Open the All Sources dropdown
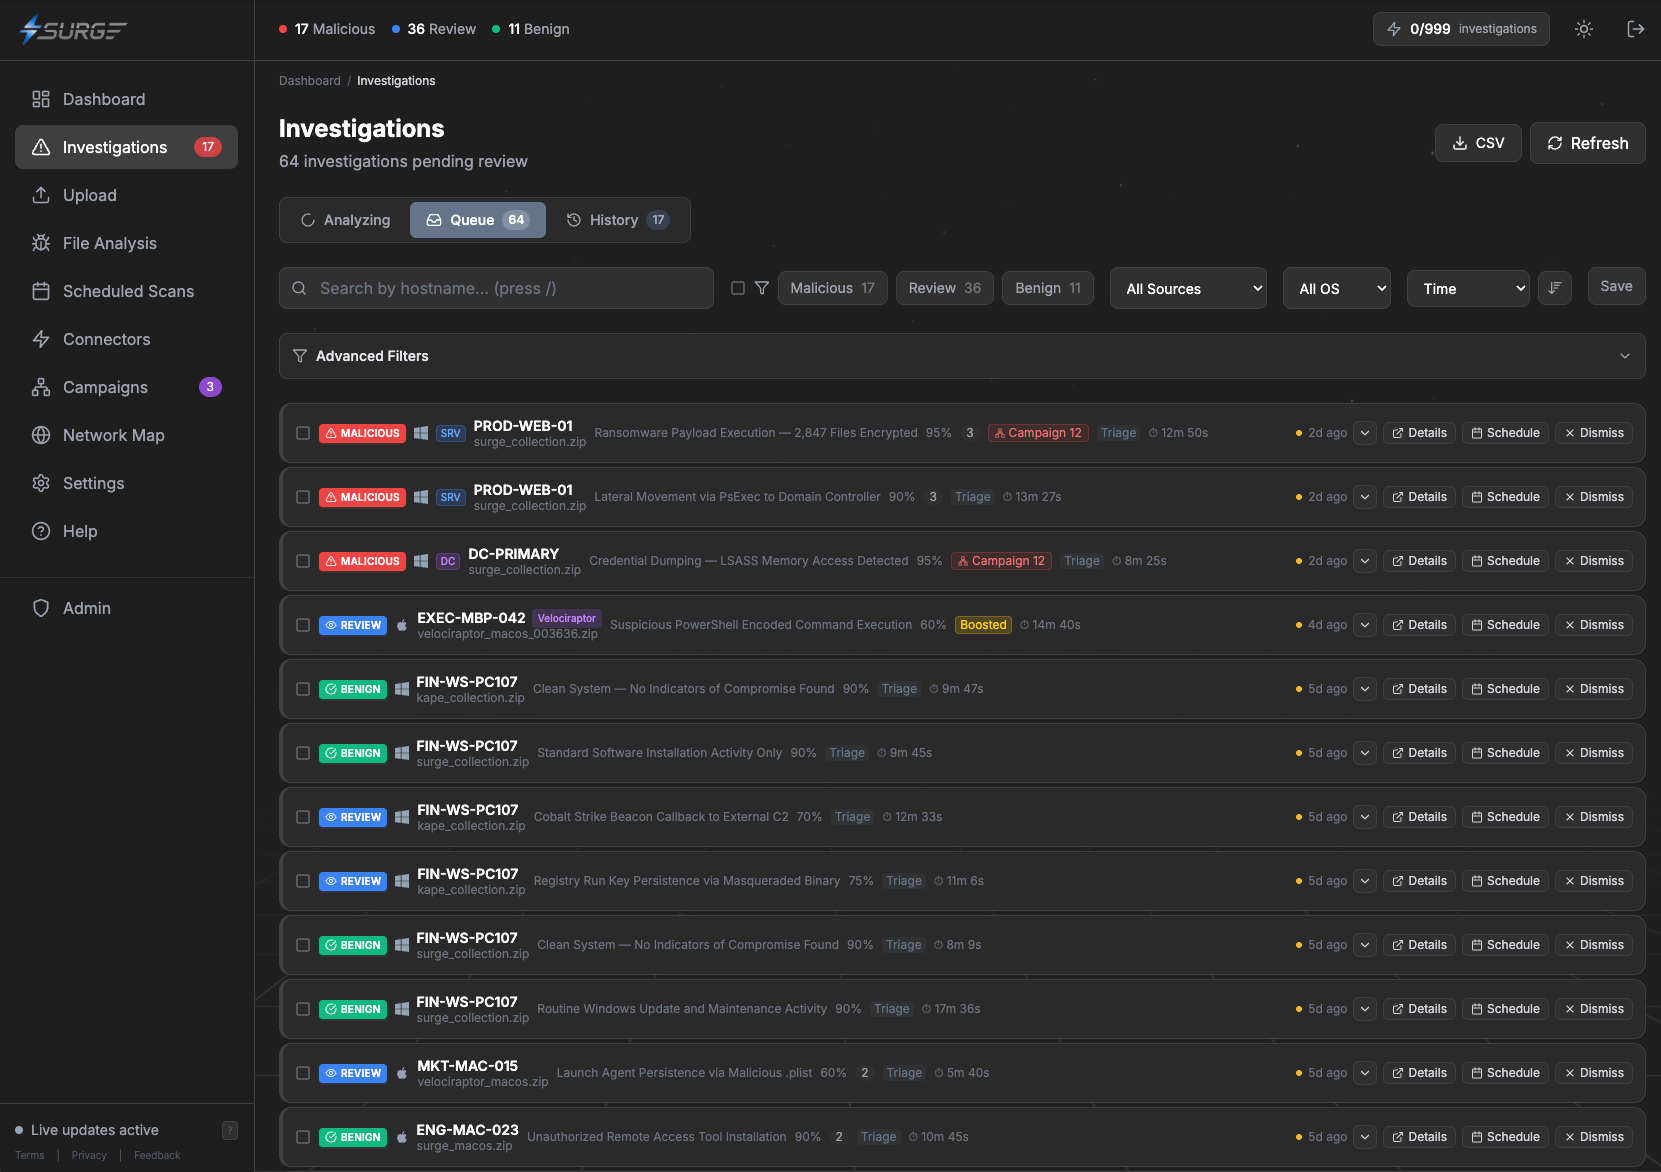Image resolution: width=1661 pixels, height=1172 pixels. coord(1187,288)
